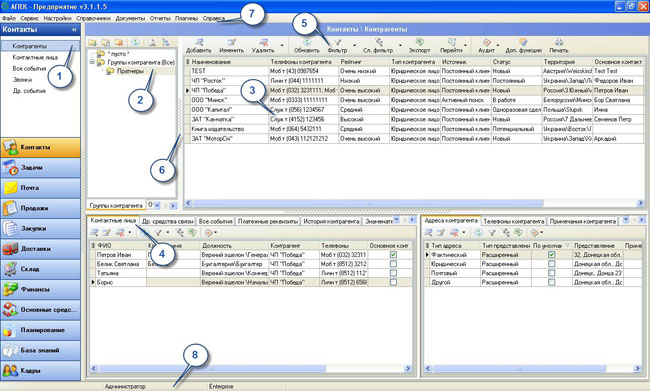Uncheck default checkbox for Фактический address
Screen dimensions: 650x391
pos(551,255)
